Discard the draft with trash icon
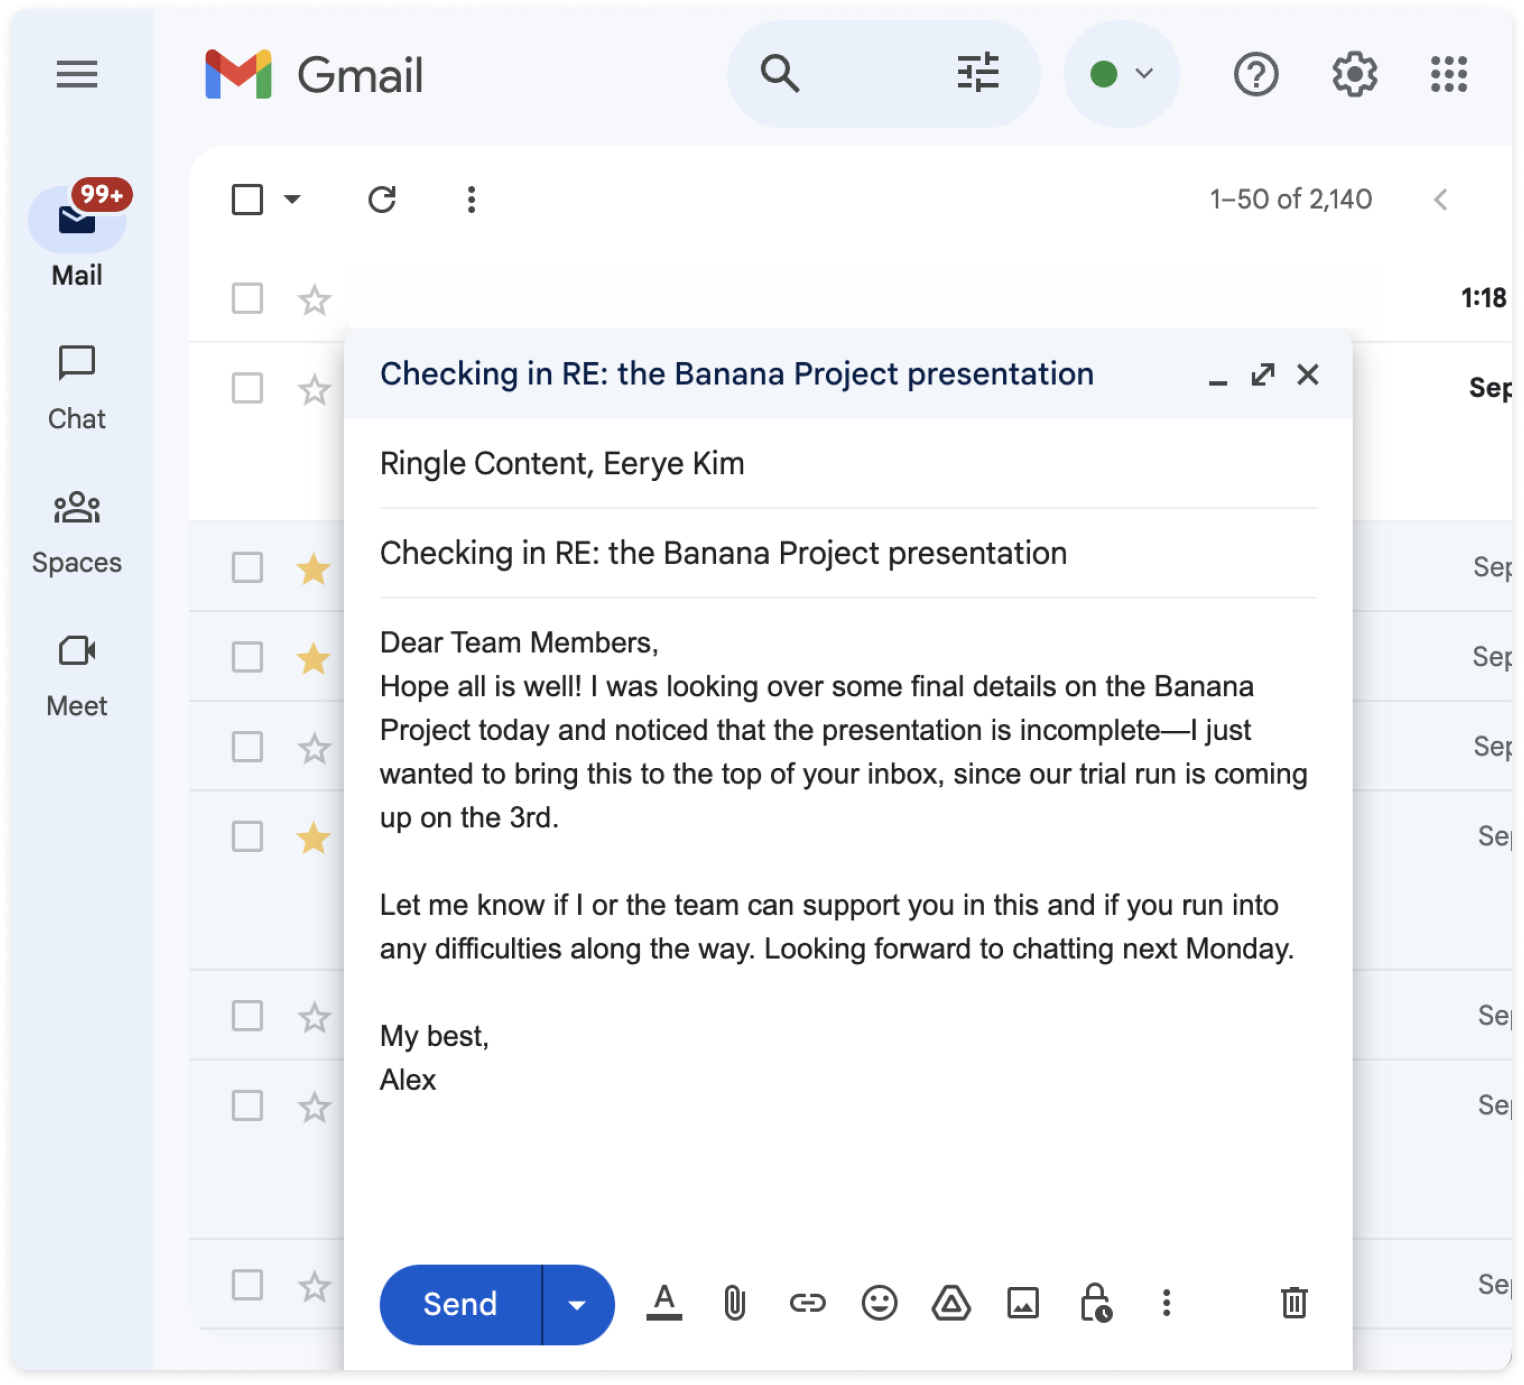The height and width of the screenshot is (1385, 1524). point(1294,1303)
